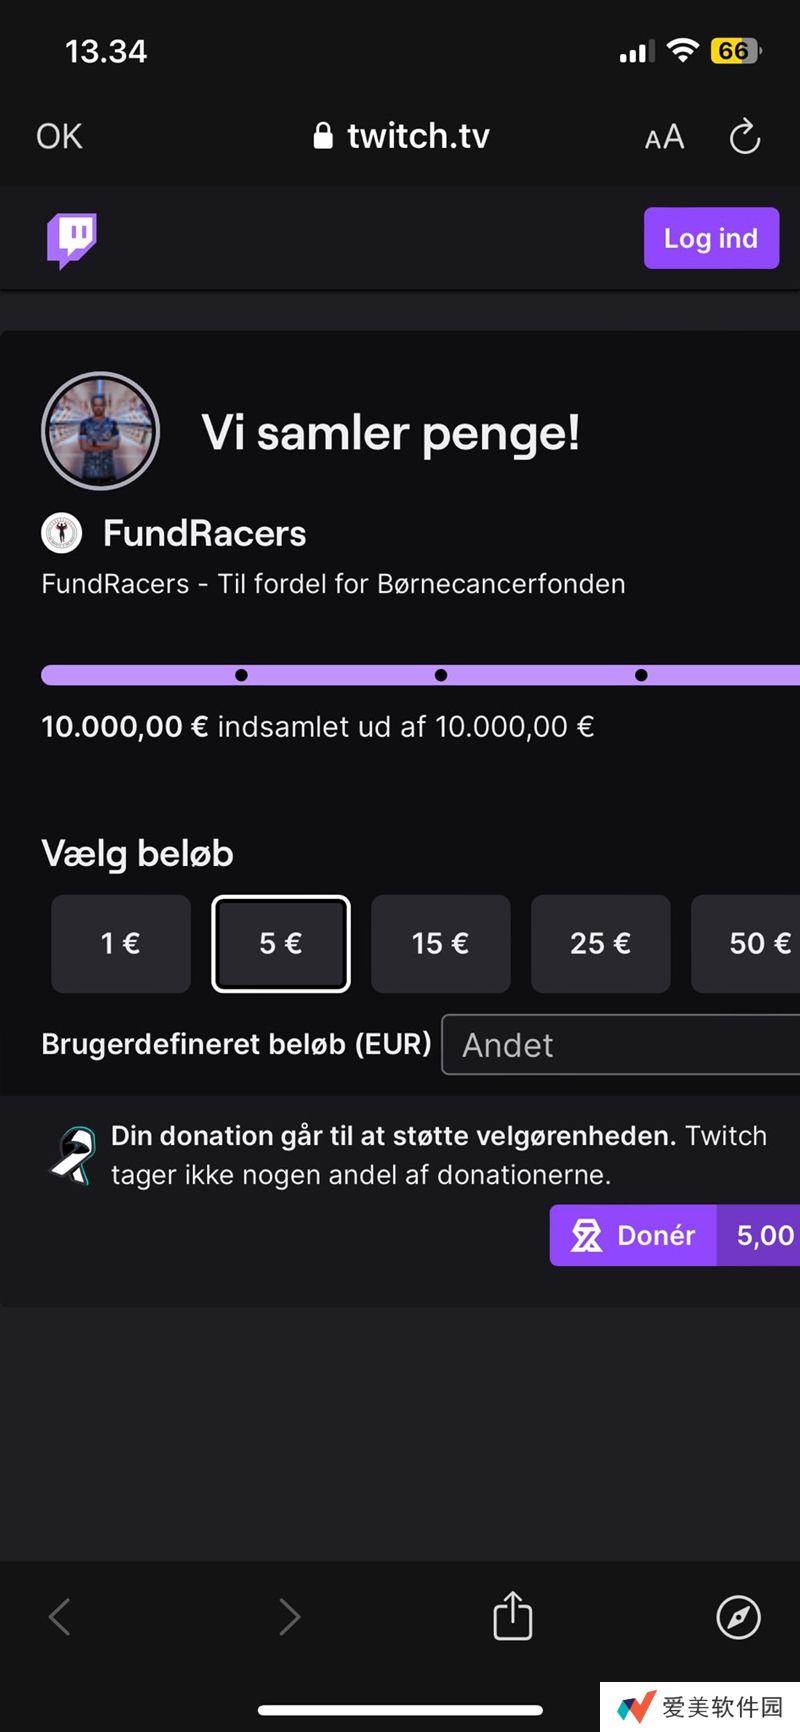
Task: Go back with the left arrow
Action: point(60,1616)
